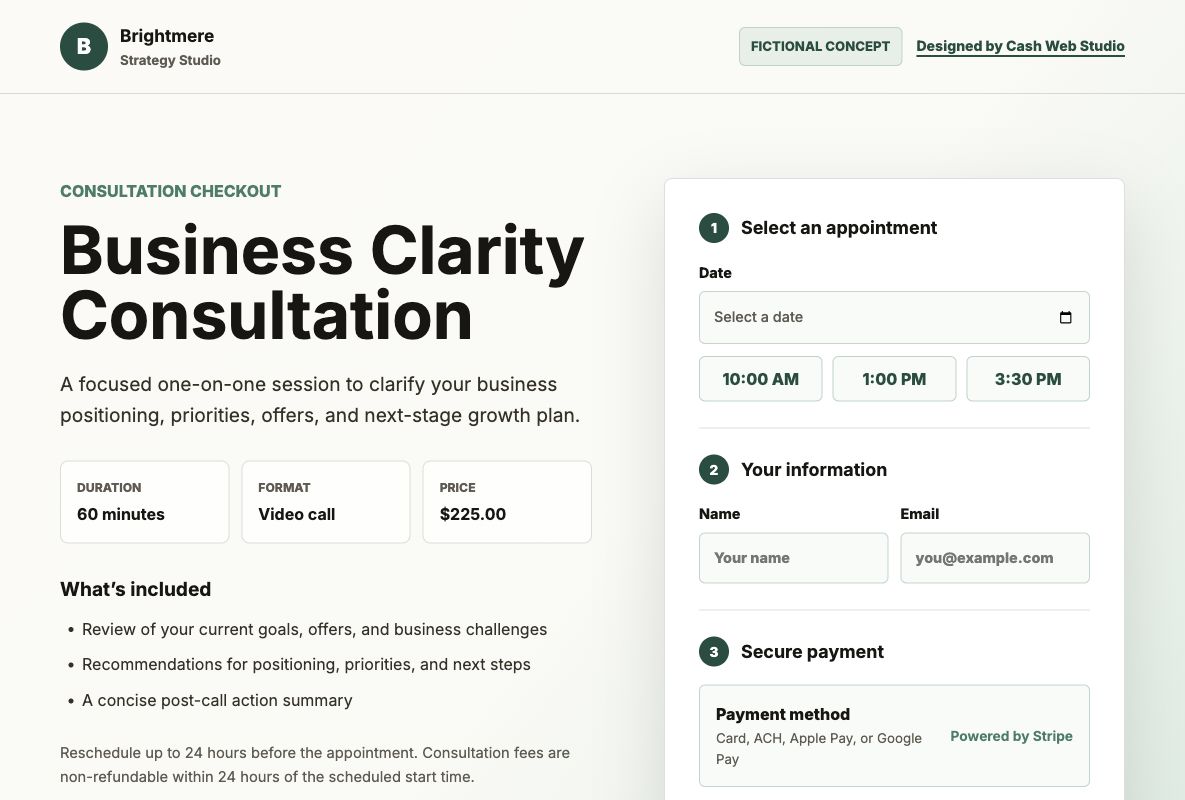Click the PRICE $225.00 card
The width and height of the screenshot is (1185, 800).
point(507,502)
